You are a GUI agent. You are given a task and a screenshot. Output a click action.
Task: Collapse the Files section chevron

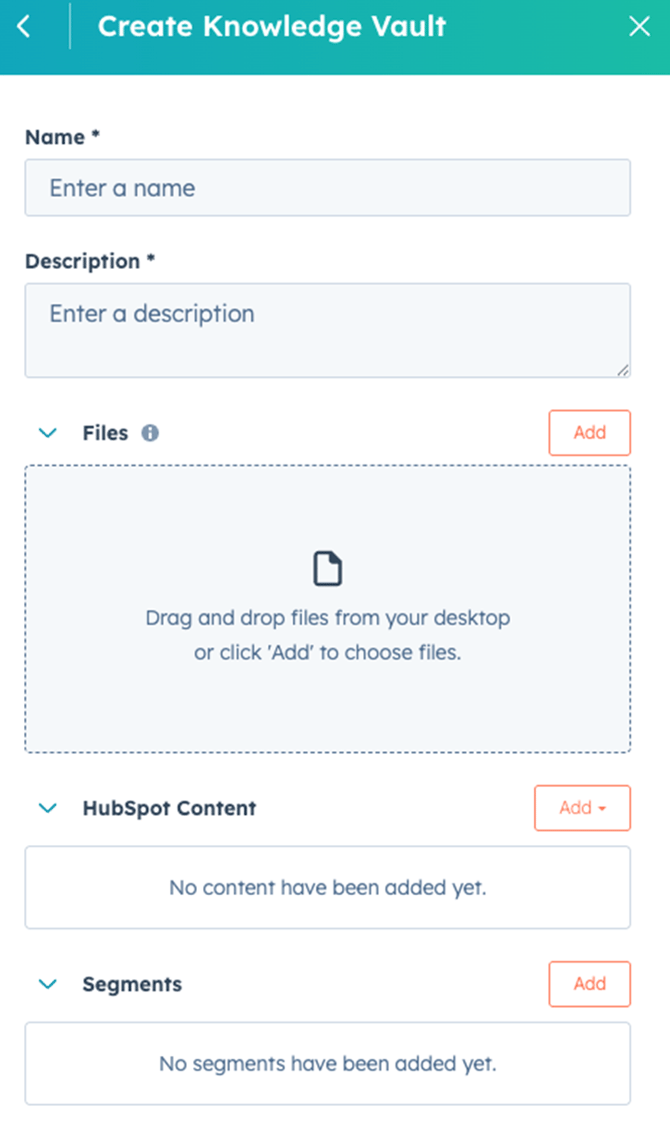[x=47, y=433]
